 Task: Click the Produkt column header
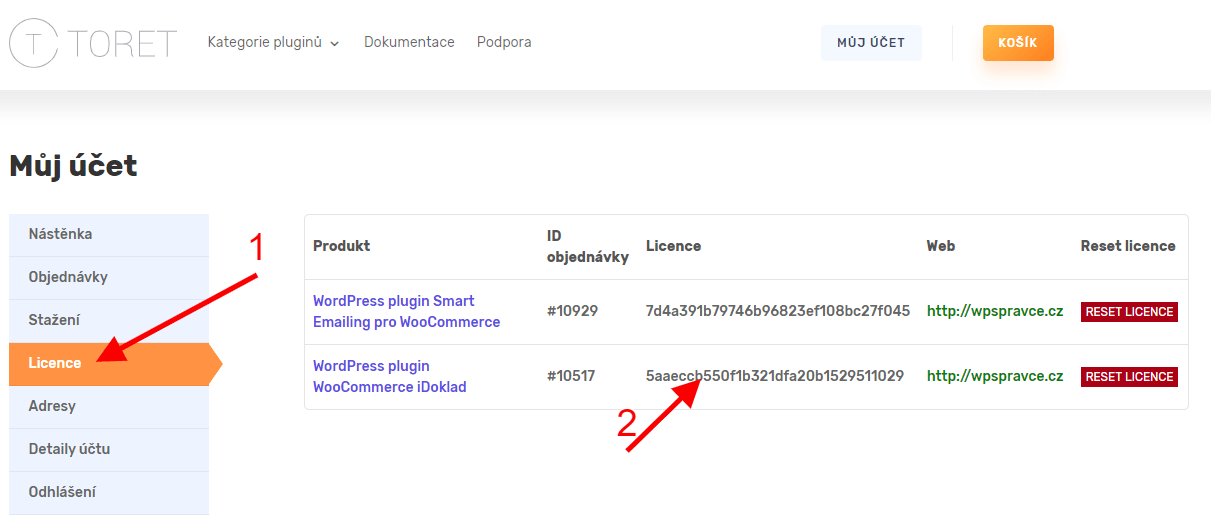(x=342, y=246)
